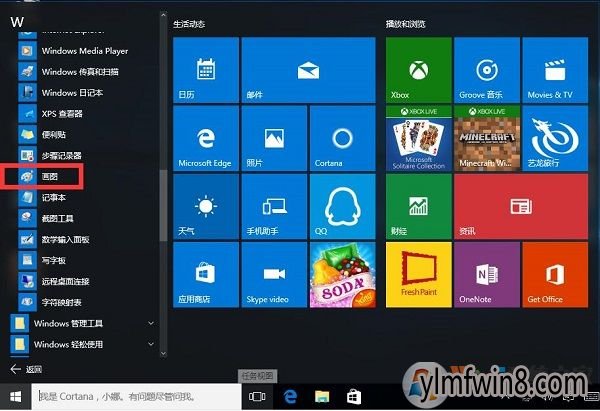Open the Money (财经) tile
This screenshot has width=600, height=411.
(419, 207)
